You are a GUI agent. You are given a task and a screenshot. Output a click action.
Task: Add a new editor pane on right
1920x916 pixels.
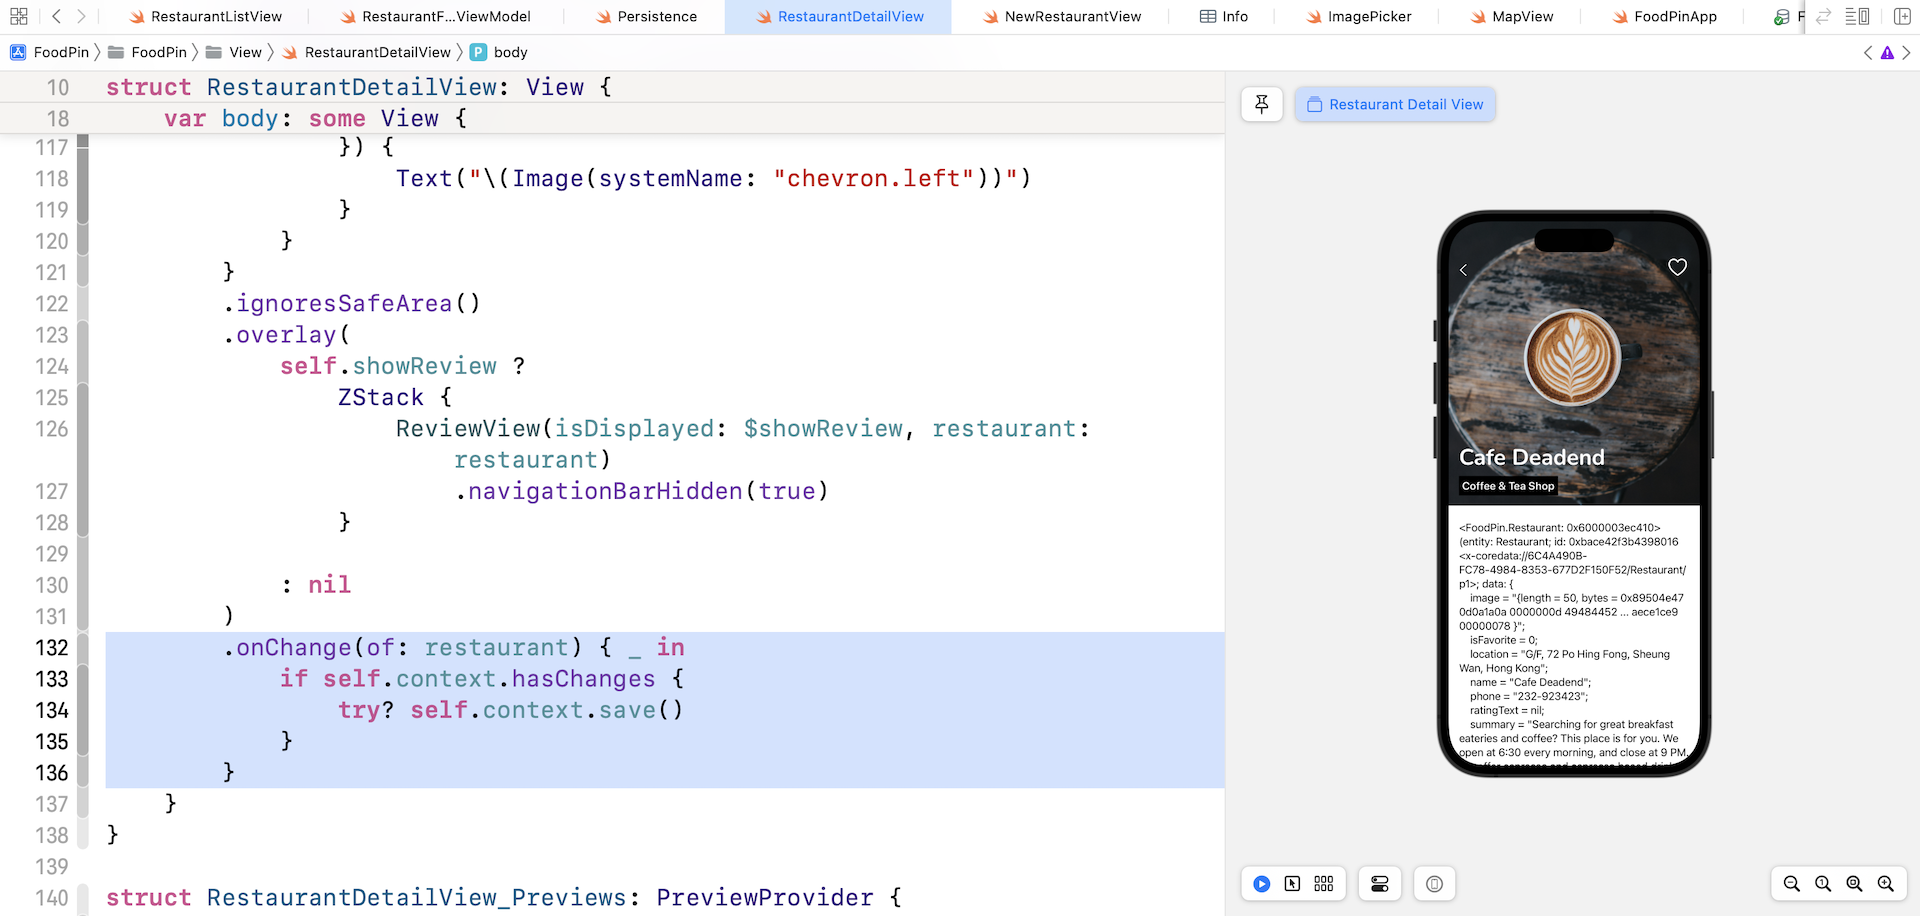1902,16
